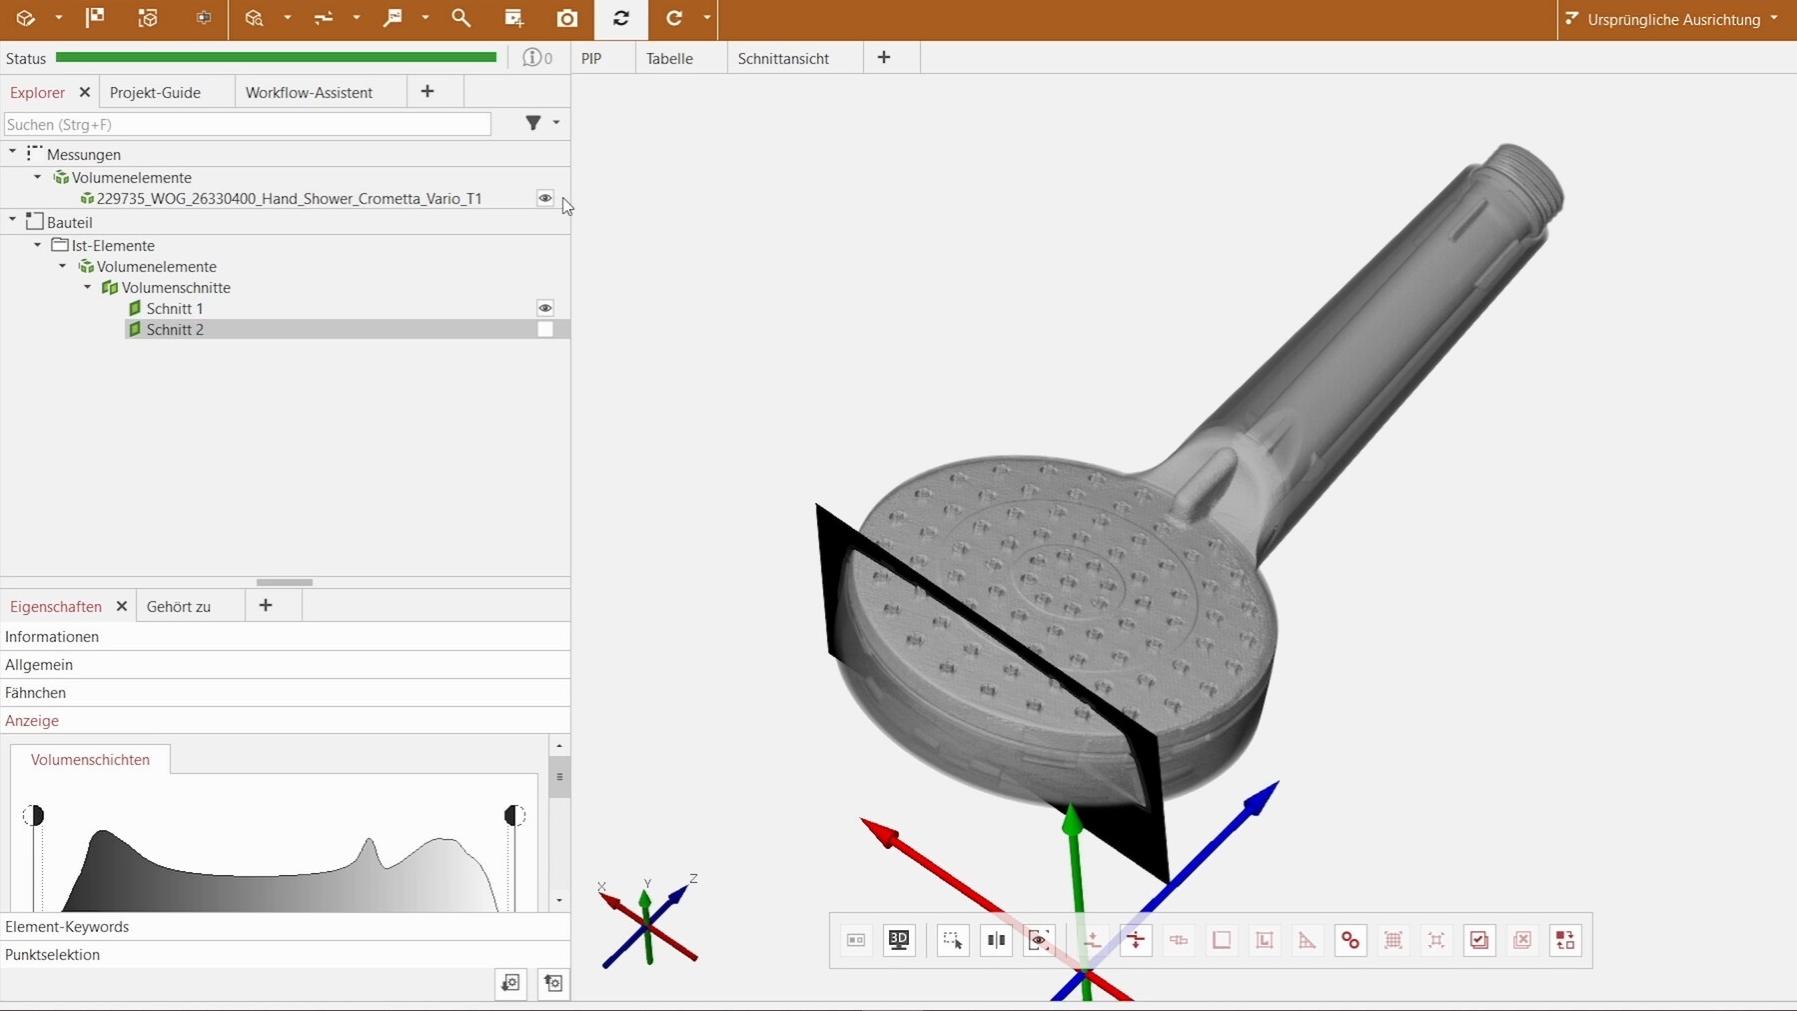Open the Schnittansicht tab
Screen dimensions: 1797x1011
click(783, 58)
